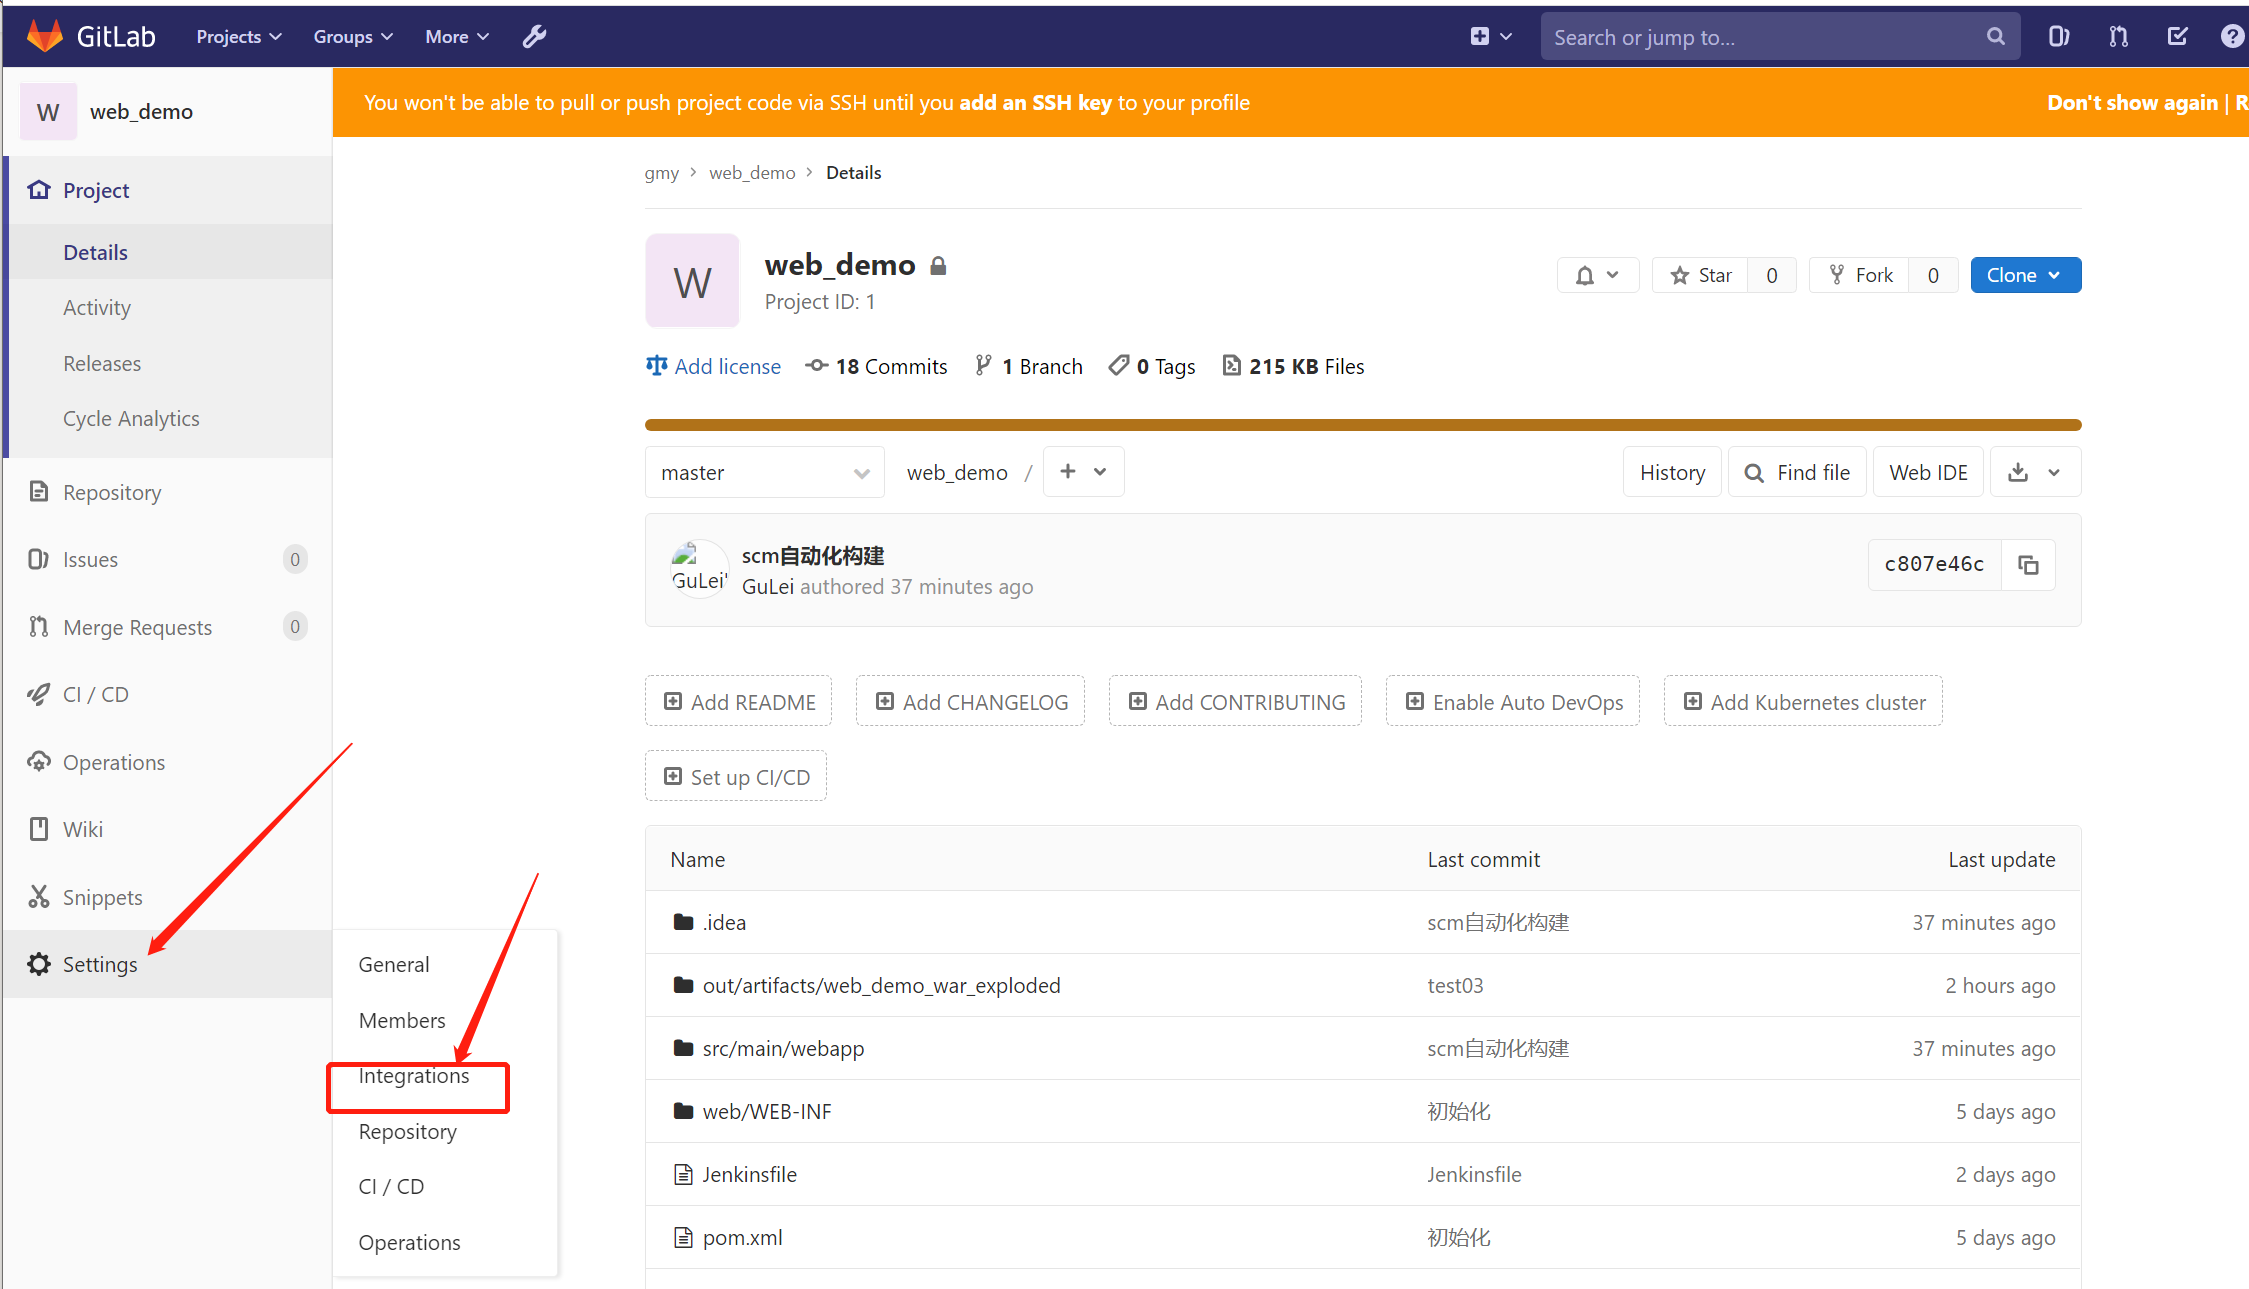Open the To-Do list icon in navbar
Viewport: 2249px width, 1289px height.
(x=2177, y=36)
